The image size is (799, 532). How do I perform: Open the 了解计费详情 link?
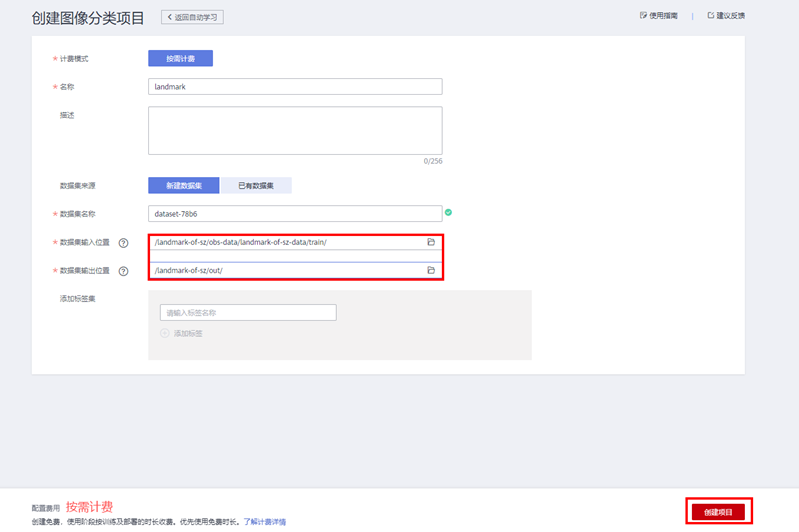264,522
